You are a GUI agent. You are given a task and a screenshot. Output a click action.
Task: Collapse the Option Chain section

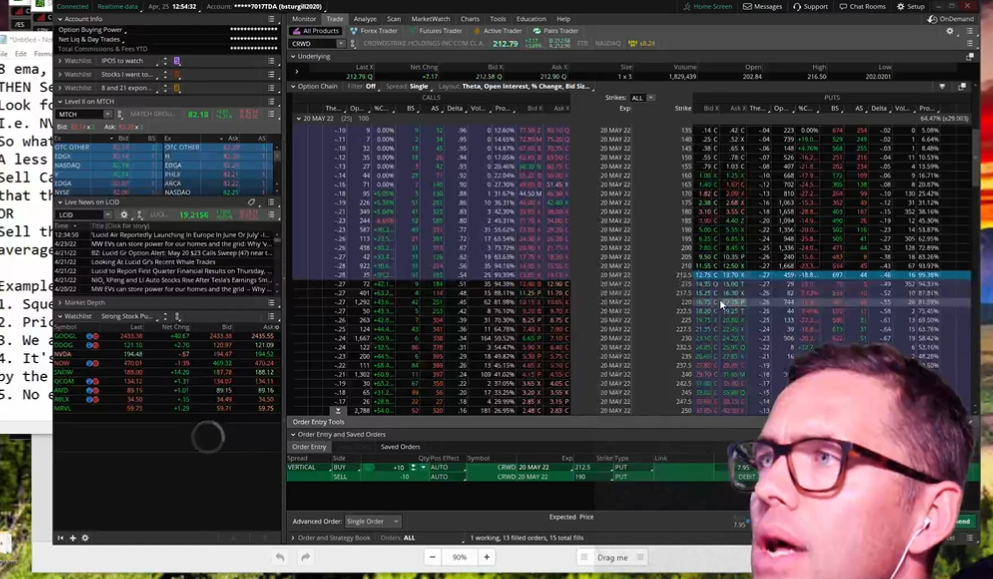[x=293, y=86]
